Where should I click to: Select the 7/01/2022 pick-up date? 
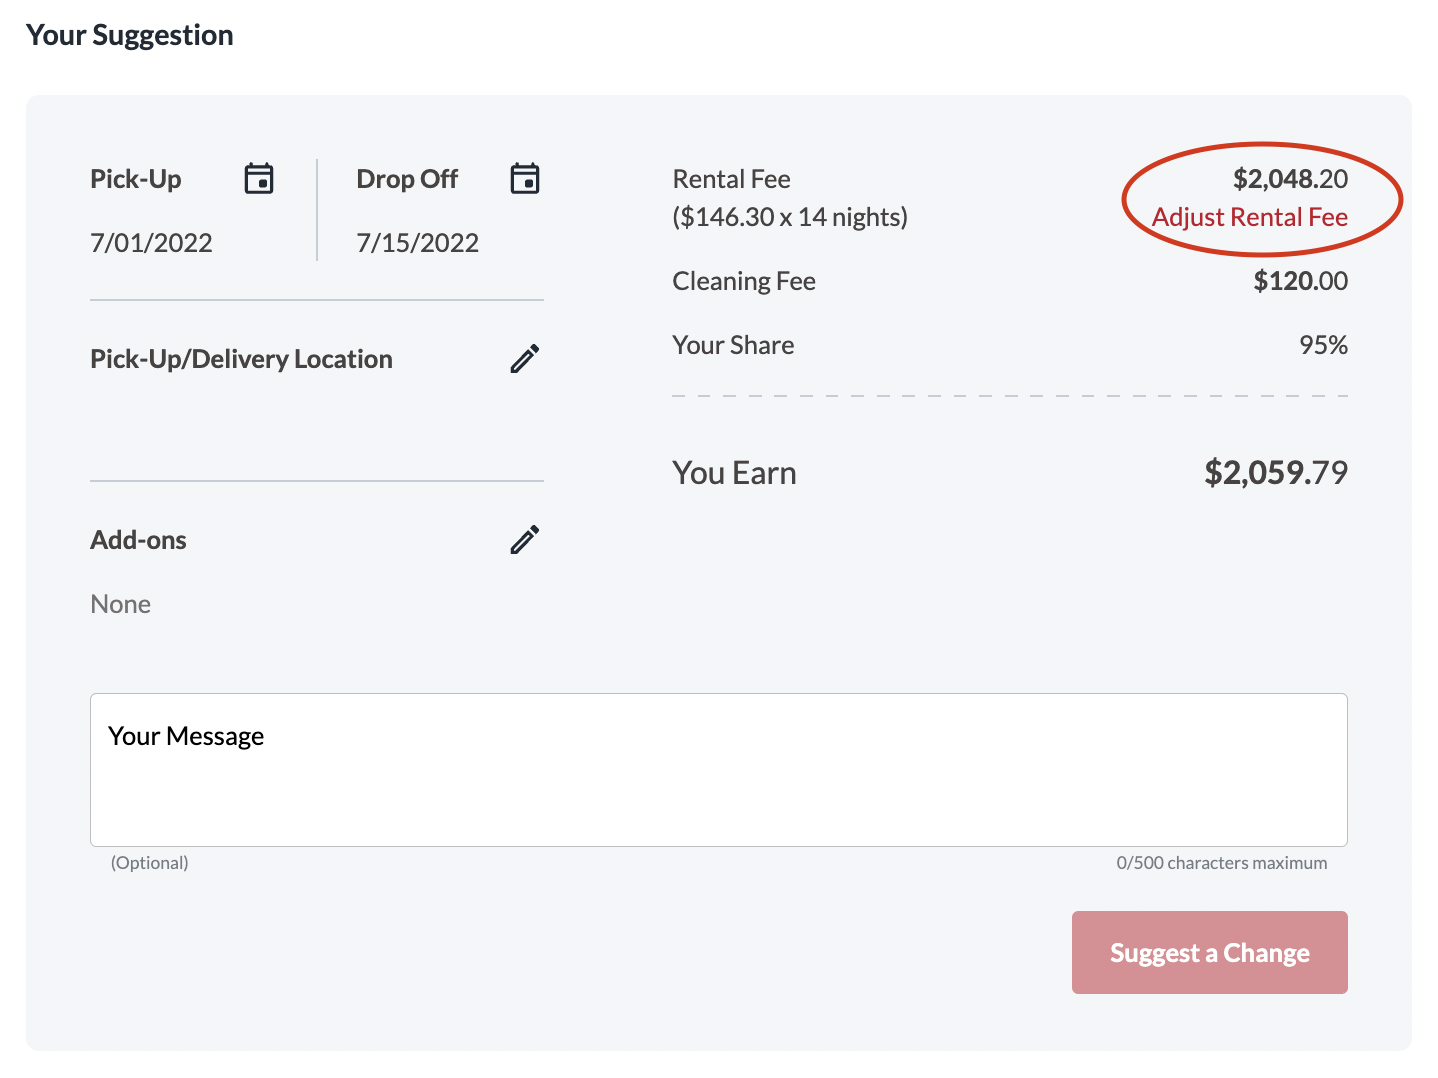[151, 243]
